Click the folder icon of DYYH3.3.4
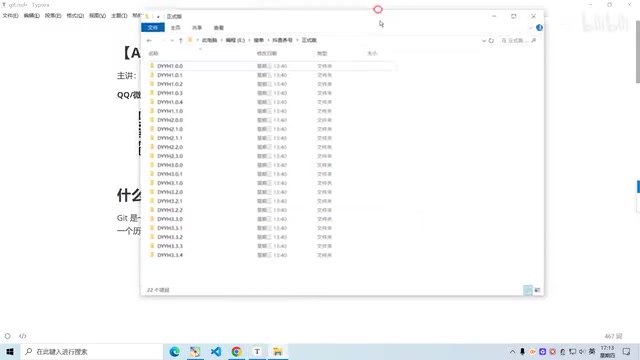Image resolution: width=640 pixels, height=360 pixels. (x=152, y=255)
